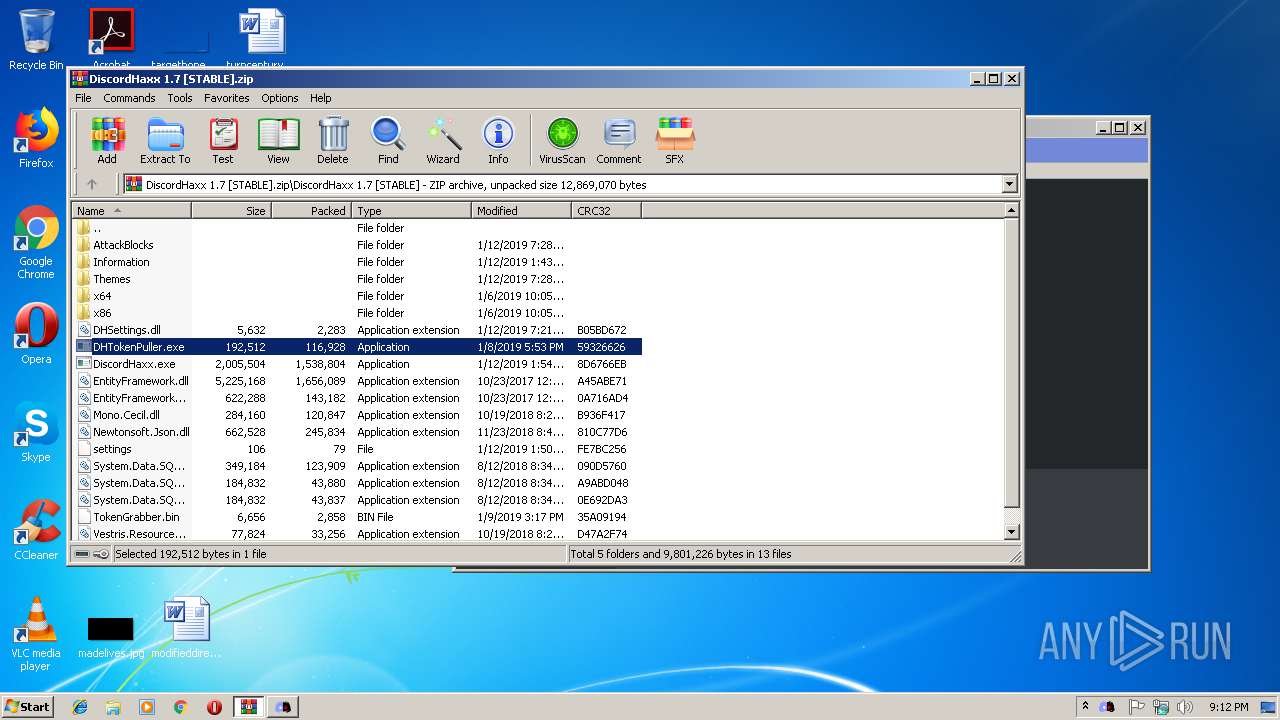Launch Firefox from the desktop
Image resolution: width=1280 pixels, height=720 pixels.
pyautogui.click(x=36, y=138)
